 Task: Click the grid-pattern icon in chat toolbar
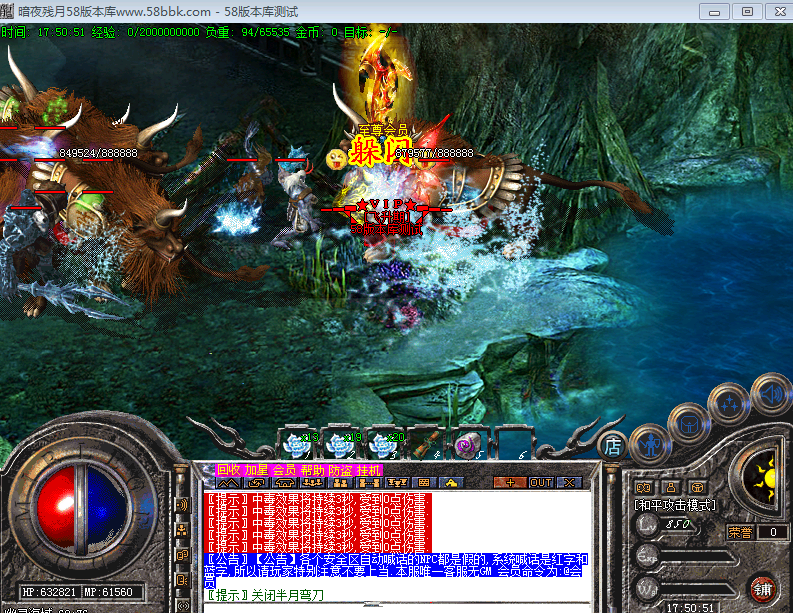click(x=424, y=483)
